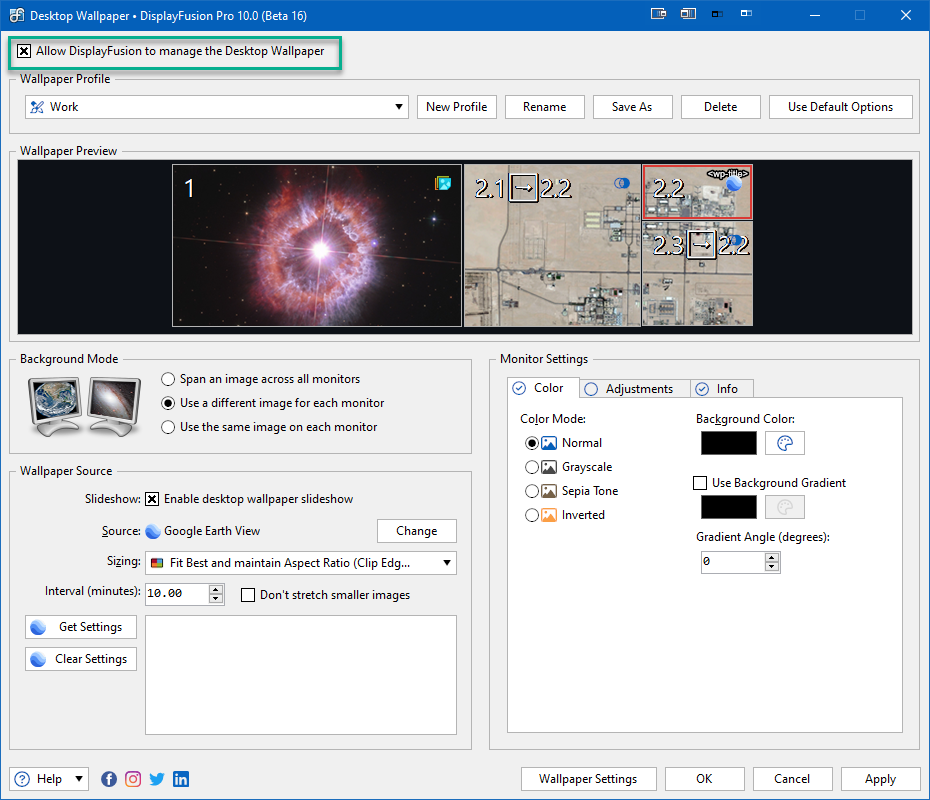This screenshot has width=930, height=800.
Task: Select Inverted color mode radio button
Action: click(532, 515)
